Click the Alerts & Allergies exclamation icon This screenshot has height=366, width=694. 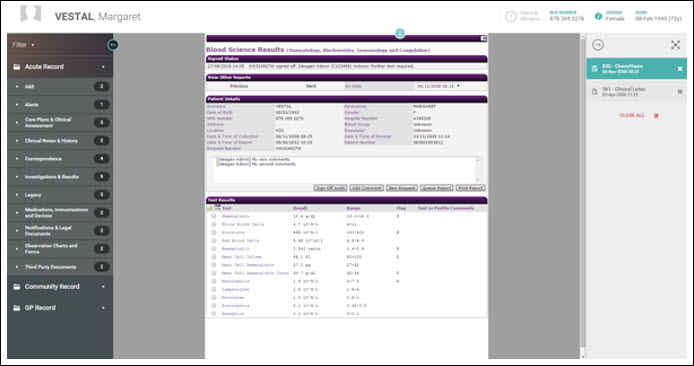[x=511, y=17]
